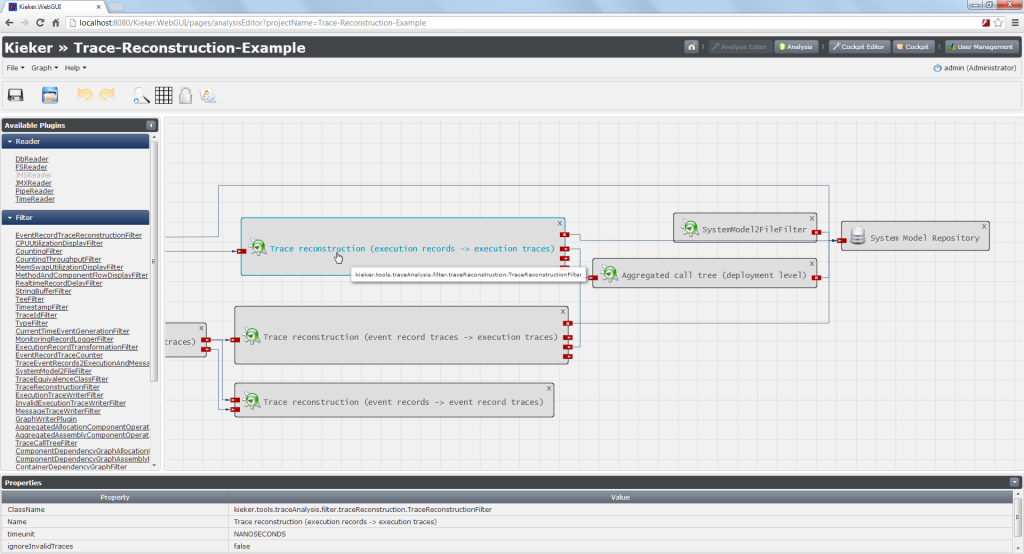The width and height of the screenshot is (1024, 554).
Task: Open the Graph menu
Action: (x=44, y=68)
